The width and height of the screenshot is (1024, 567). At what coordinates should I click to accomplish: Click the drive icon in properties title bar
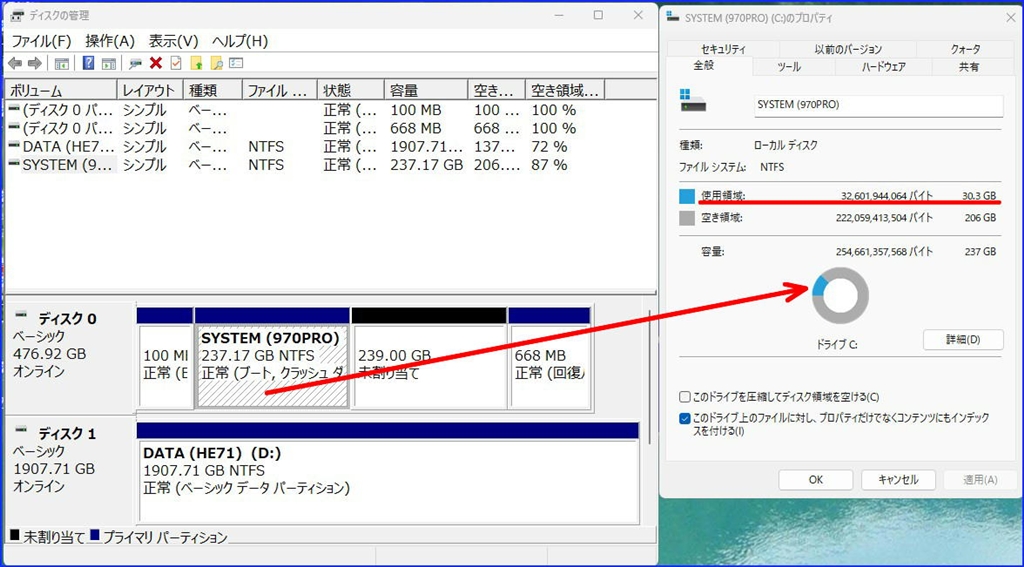pos(673,18)
